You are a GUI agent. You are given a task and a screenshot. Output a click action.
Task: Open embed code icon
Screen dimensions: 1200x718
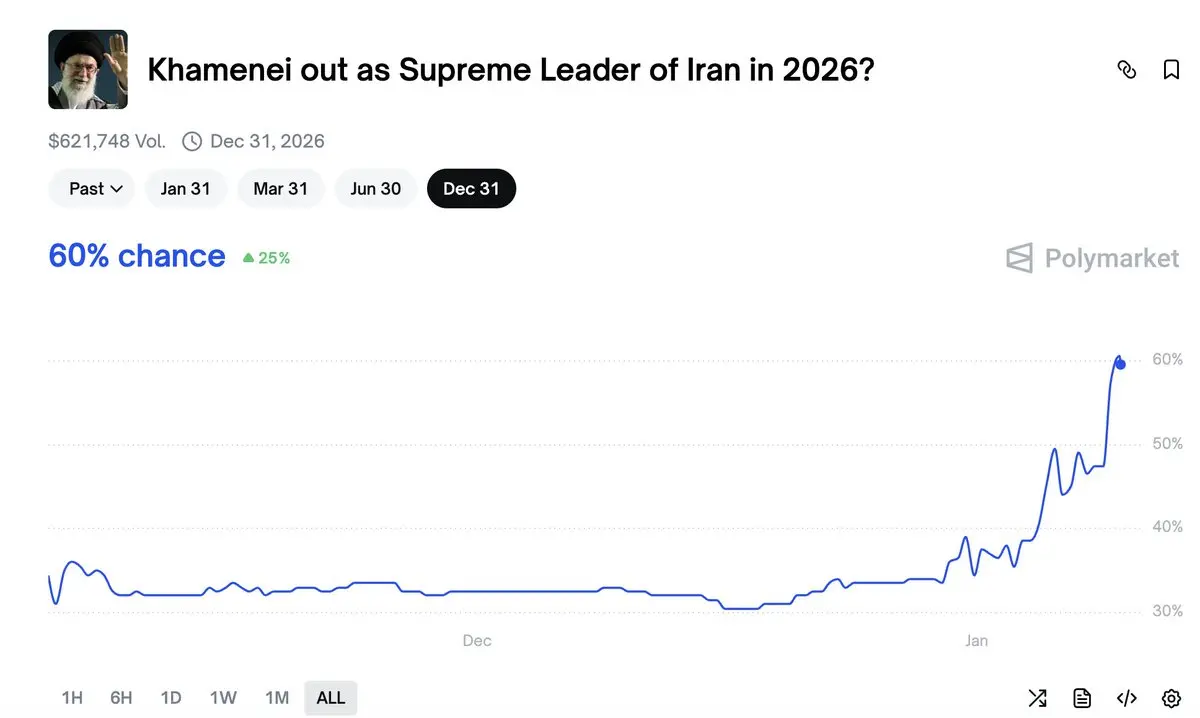tap(1126, 698)
